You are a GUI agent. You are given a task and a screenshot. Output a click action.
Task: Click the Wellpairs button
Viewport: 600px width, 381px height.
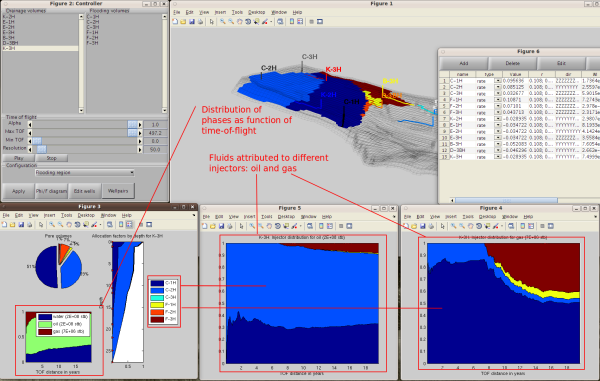tap(118, 191)
